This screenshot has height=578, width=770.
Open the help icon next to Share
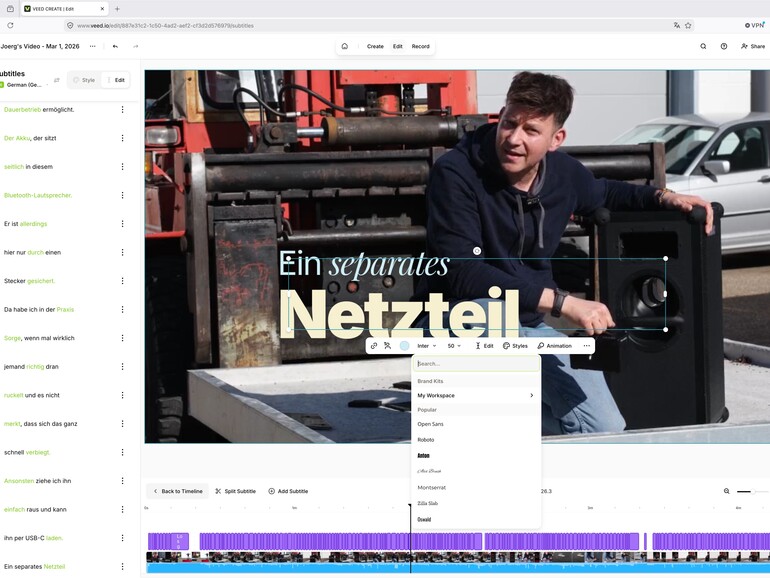click(x=724, y=46)
